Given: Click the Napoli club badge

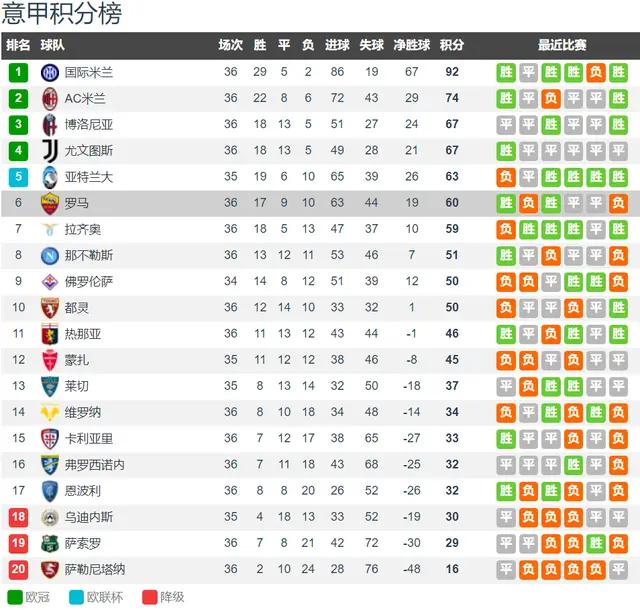Looking at the screenshot, I should [50, 256].
